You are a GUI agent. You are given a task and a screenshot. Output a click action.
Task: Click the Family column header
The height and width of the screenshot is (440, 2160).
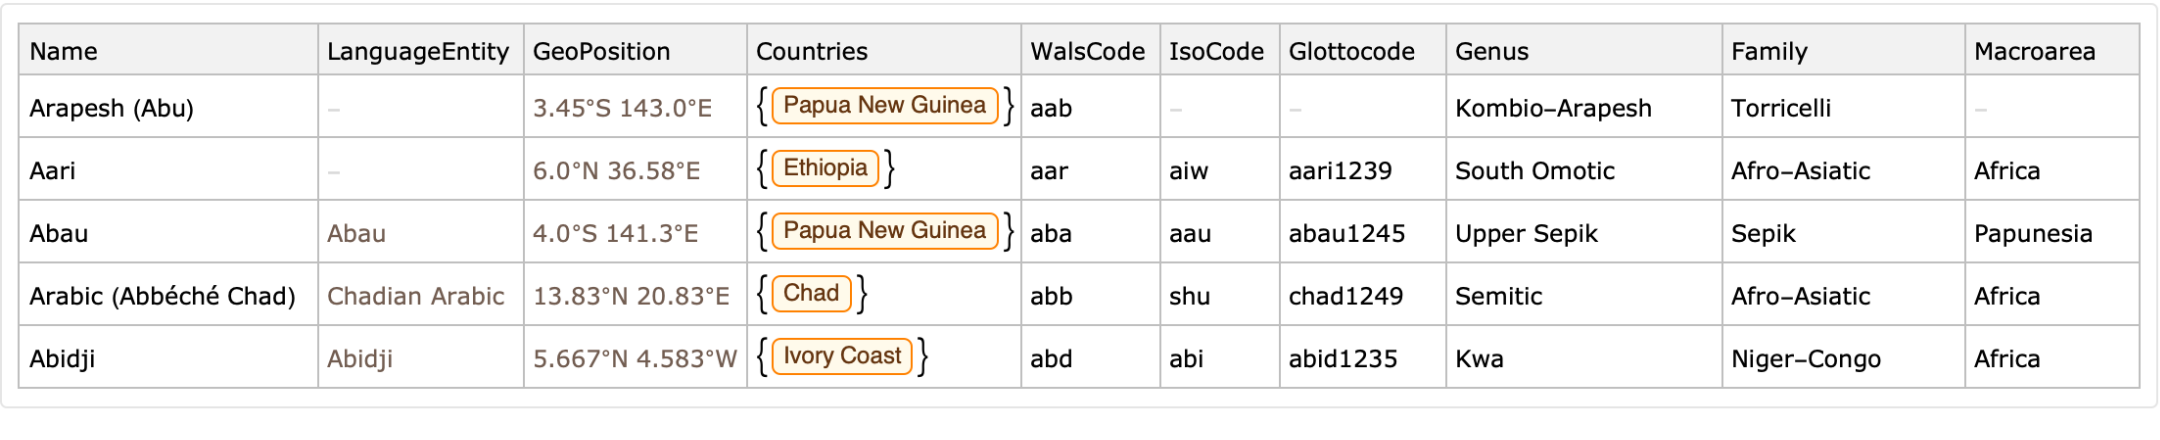pos(1769,51)
